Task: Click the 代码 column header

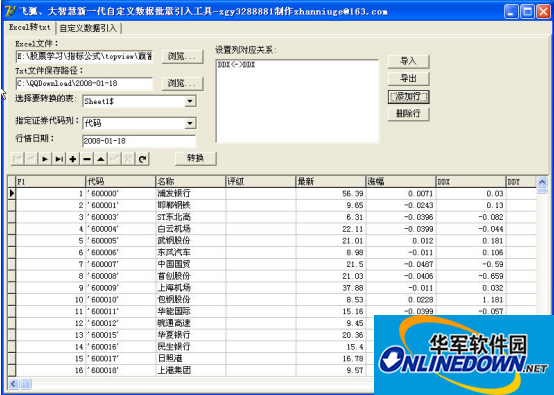Action: click(x=120, y=182)
